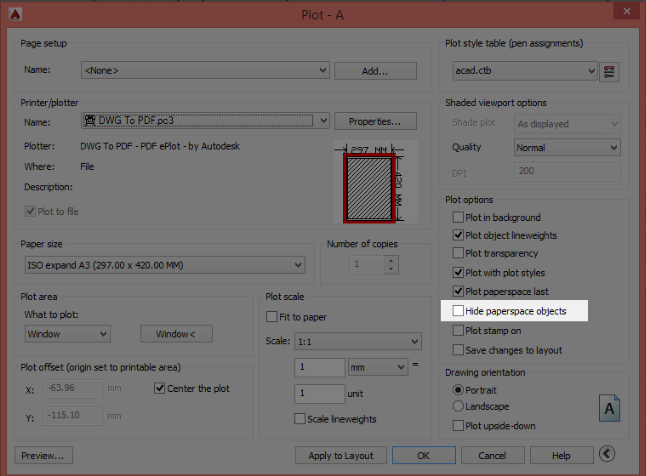This screenshot has height=476, width=646.
Task: Click the scale unit value input field
Action: pyautogui.click(x=318, y=393)
